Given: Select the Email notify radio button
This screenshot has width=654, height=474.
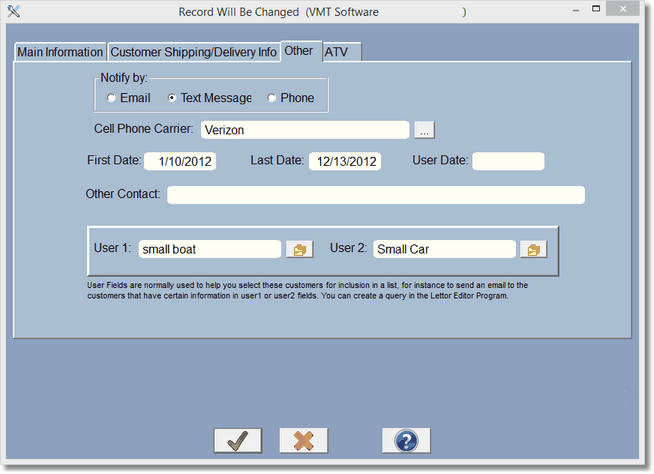Looking at the screenshot, I should pyautogui.click(x=111, y=98).
